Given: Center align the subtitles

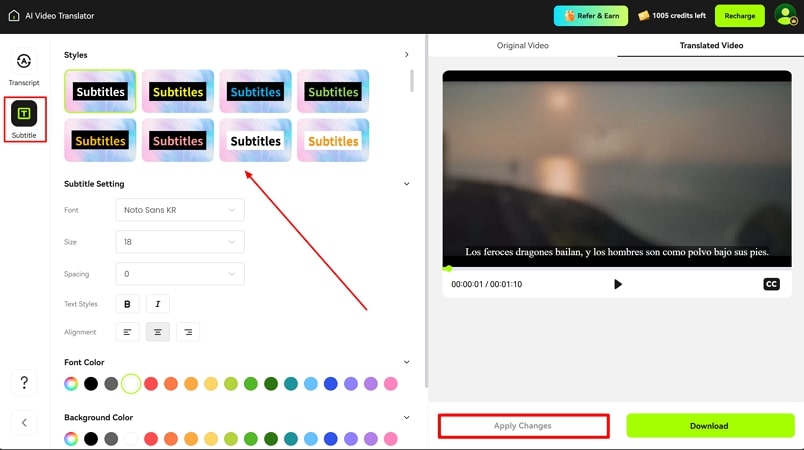Looking at the screenshot, I should pyautogui.click(x=157, y=332).
